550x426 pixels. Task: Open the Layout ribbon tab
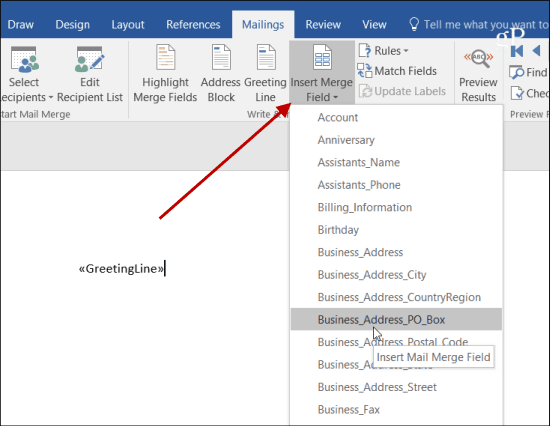tap(128, 25)
